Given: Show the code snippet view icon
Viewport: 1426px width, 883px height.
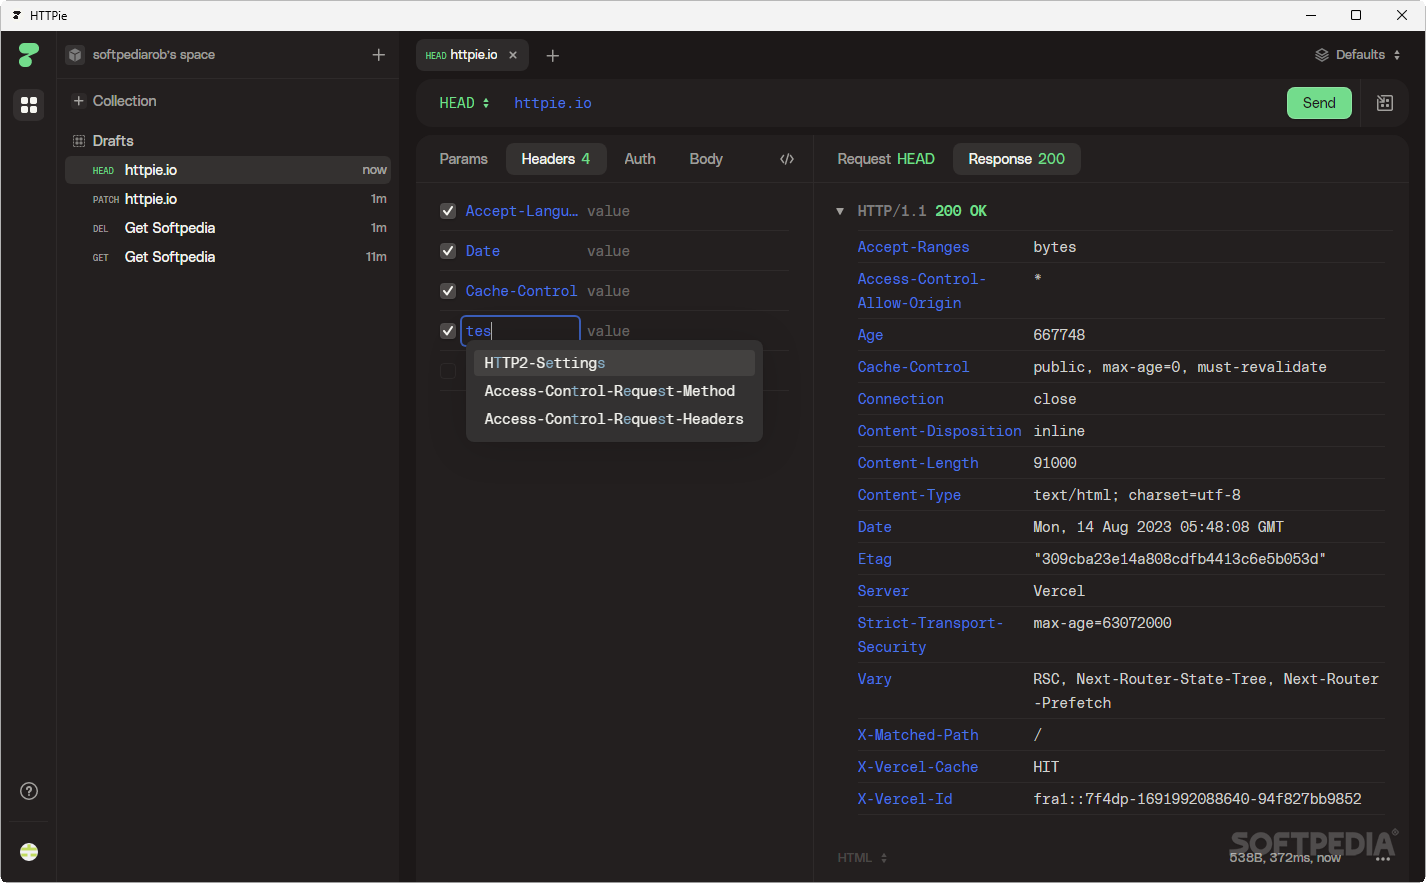Looking at the screenshot, I should [x=787, y=159].
